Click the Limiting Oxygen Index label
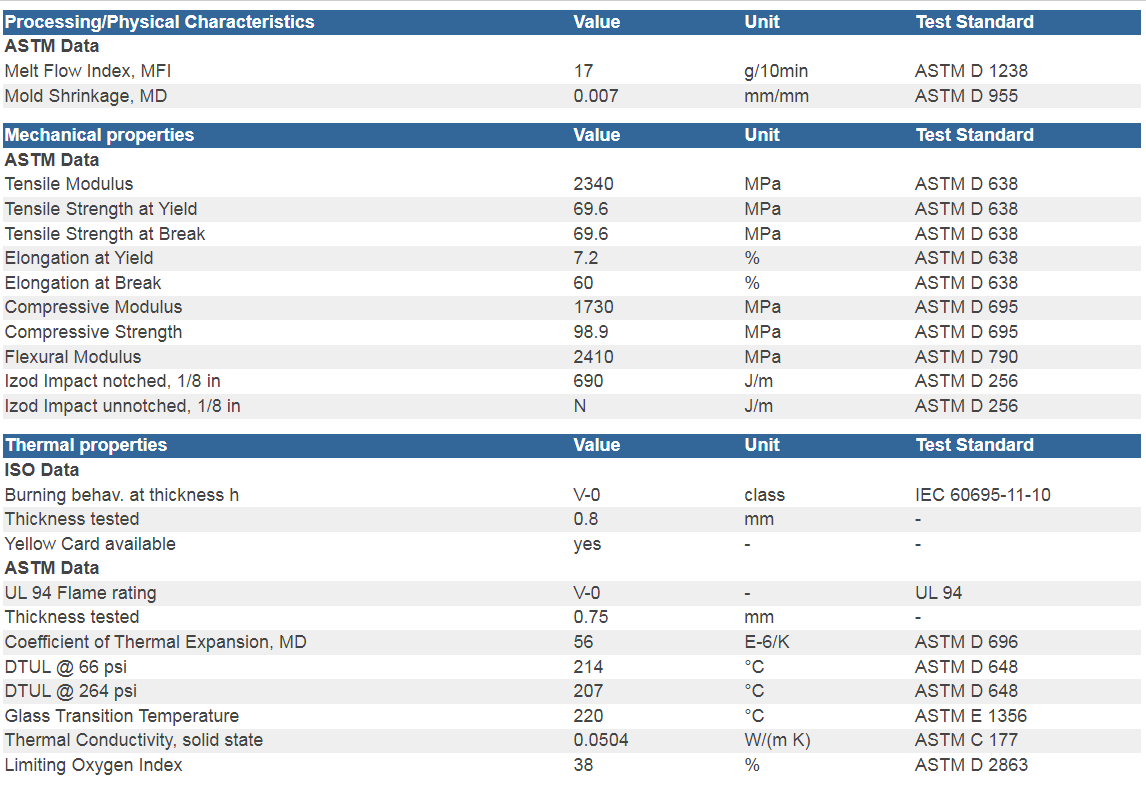The height and width of the screenshot is (791, 1146). [94, 765]
